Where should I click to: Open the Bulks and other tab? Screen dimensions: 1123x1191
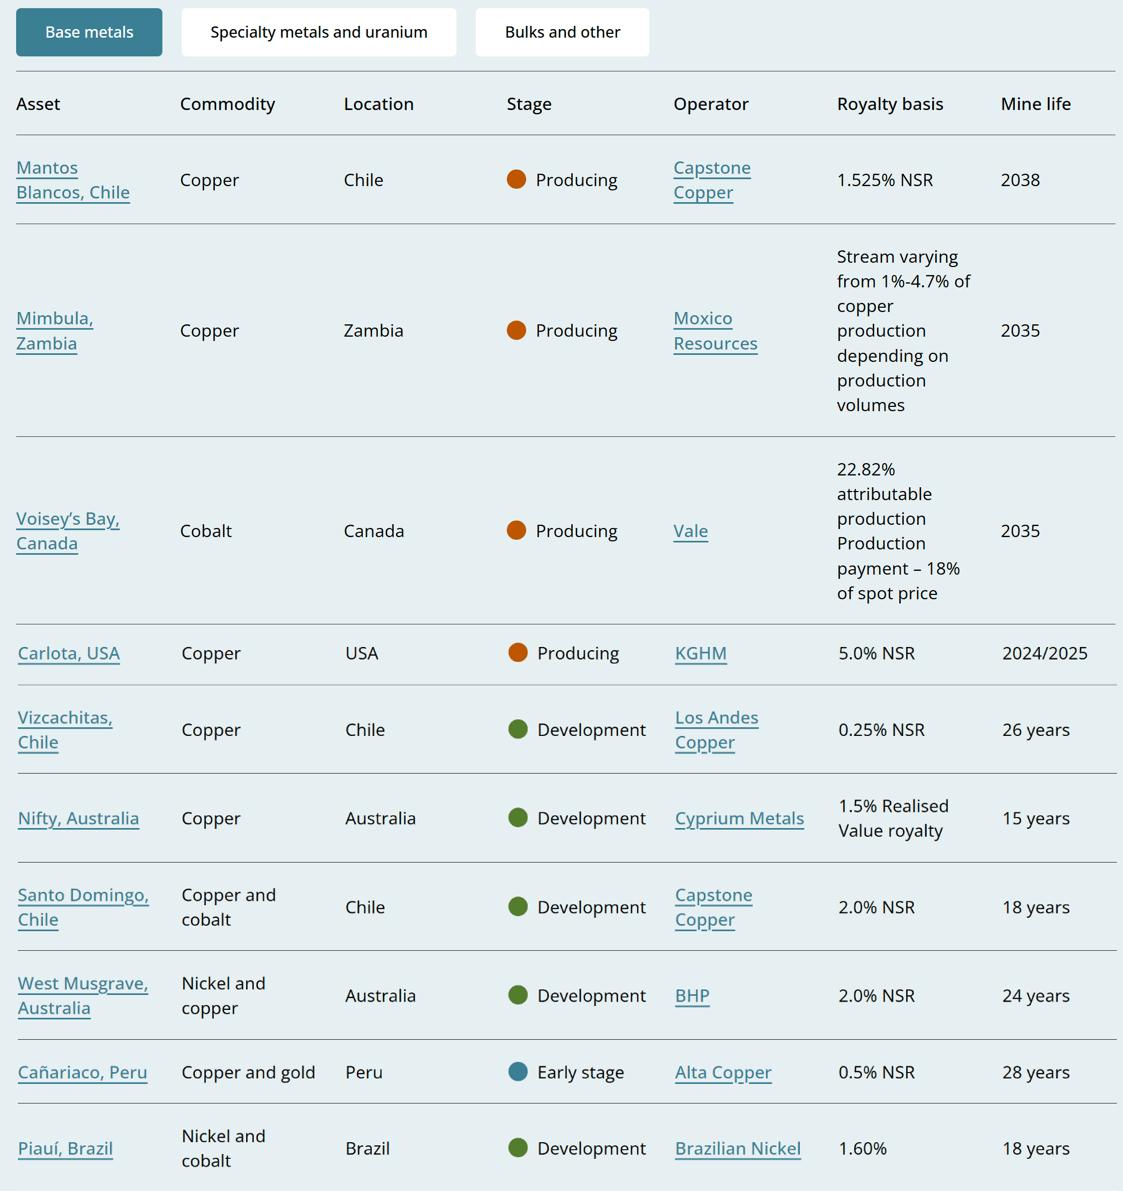coord(562,32)
